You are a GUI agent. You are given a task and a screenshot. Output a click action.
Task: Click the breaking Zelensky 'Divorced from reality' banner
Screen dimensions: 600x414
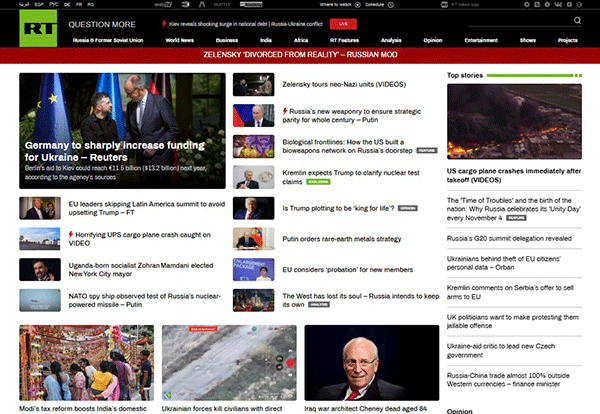tap(299, 56)
